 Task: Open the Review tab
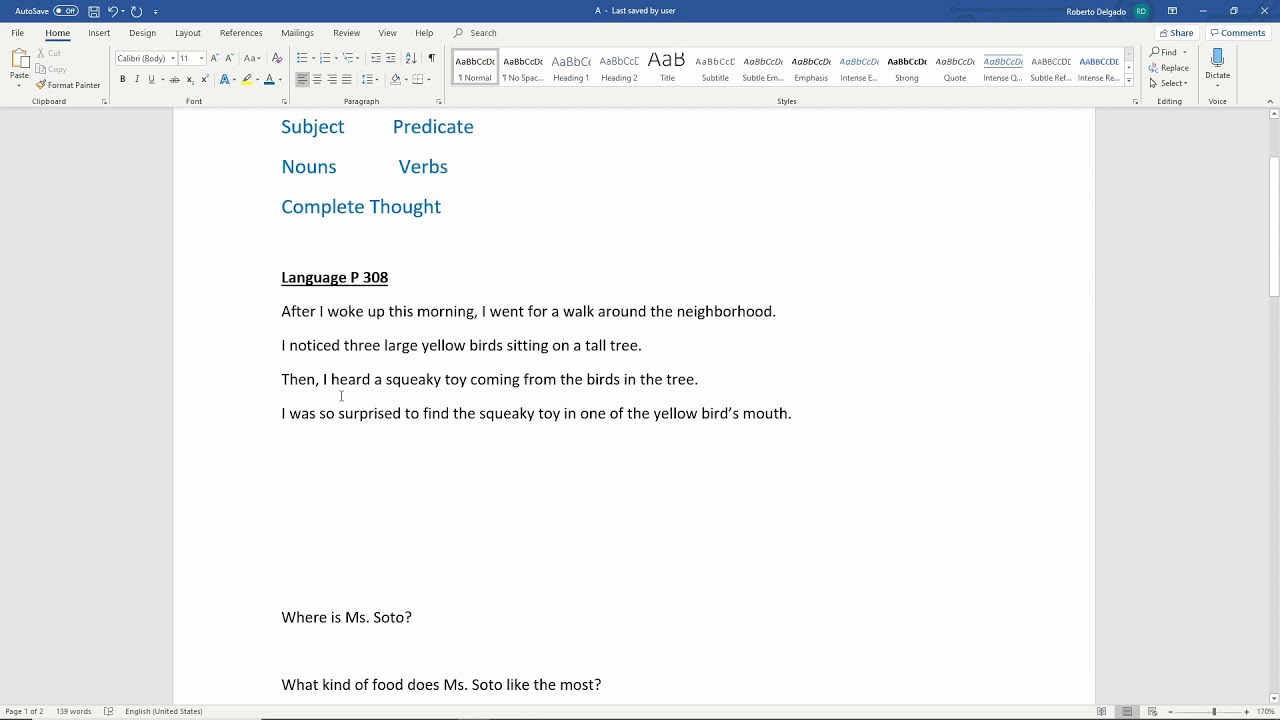346,33
